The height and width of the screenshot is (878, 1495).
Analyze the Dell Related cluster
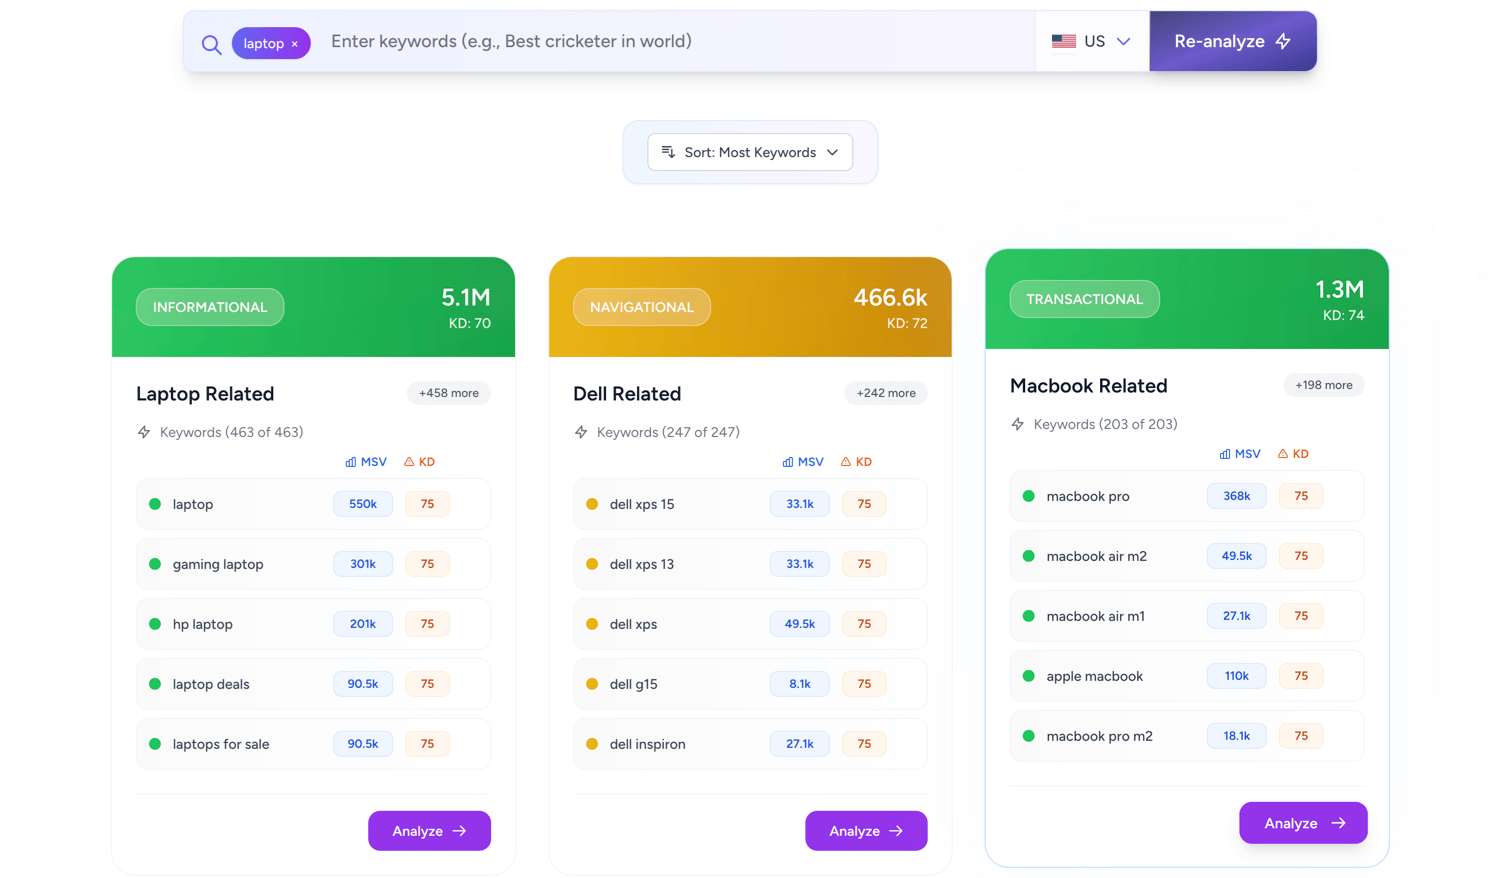866,831
